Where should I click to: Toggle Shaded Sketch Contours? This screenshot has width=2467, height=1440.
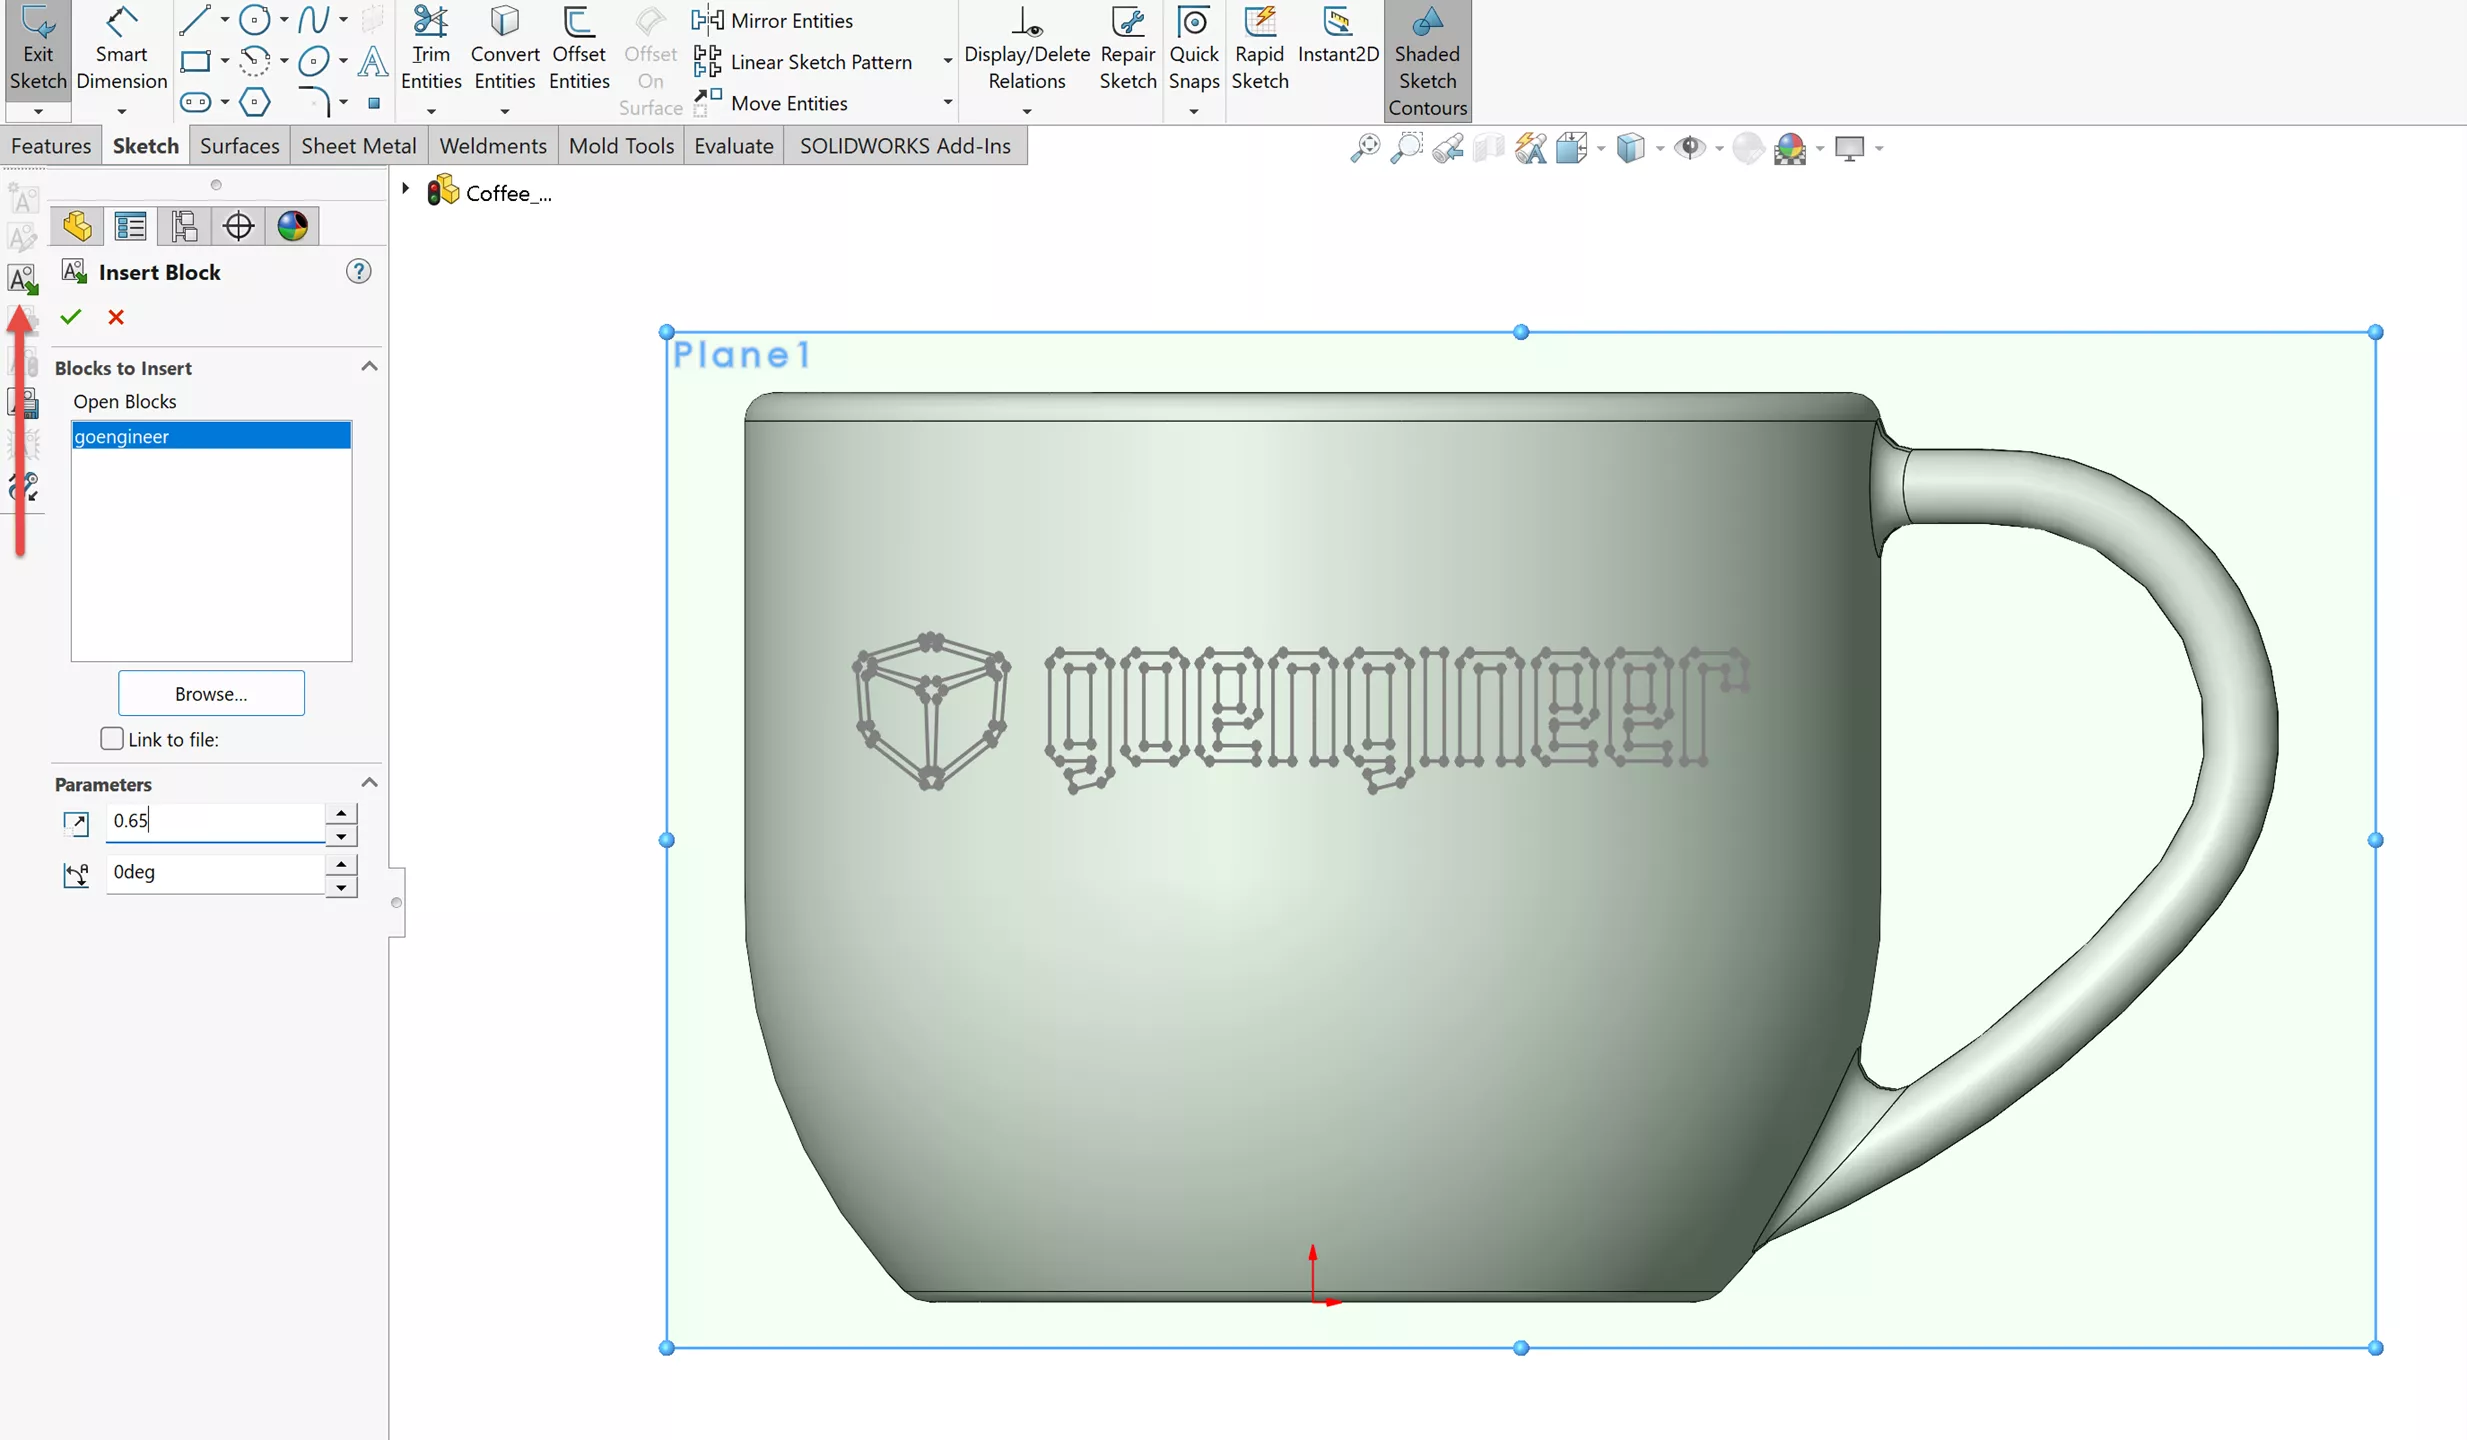point(1427,60)
